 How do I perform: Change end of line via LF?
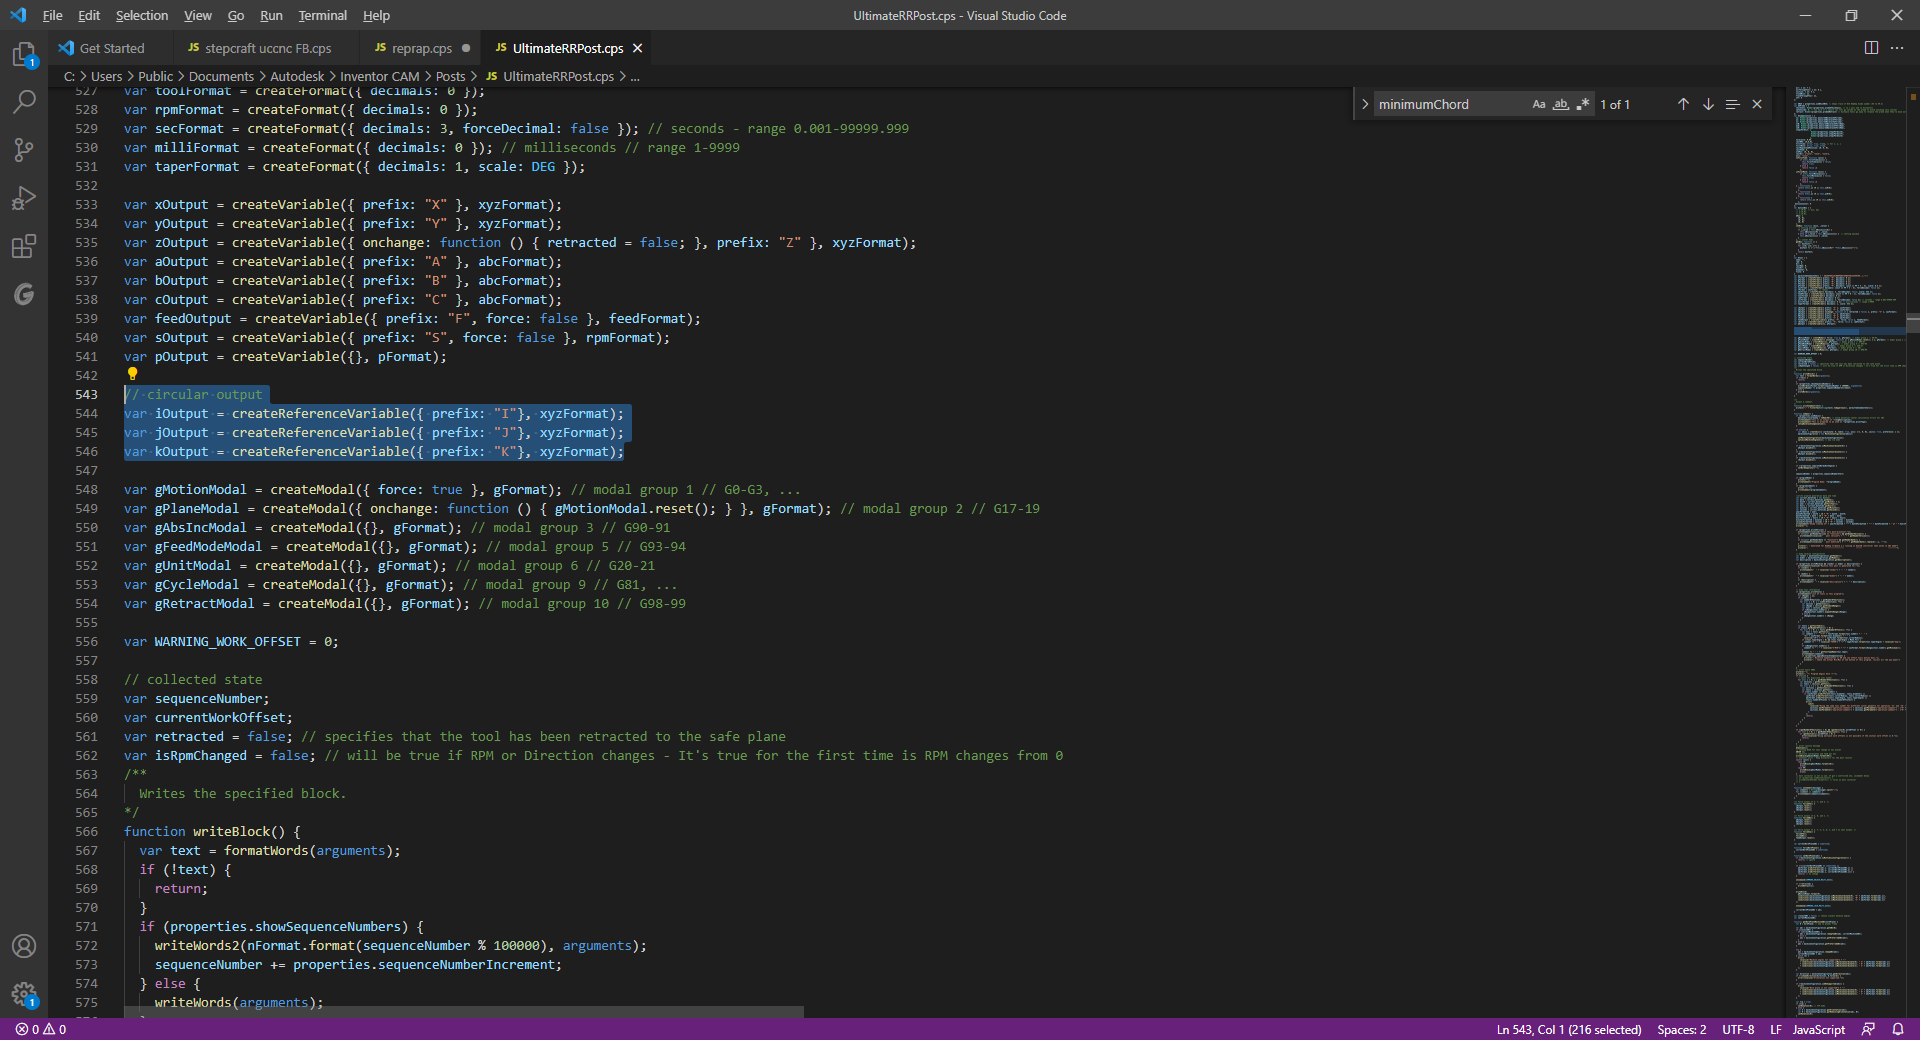pyautogui.click(x=1776, y=1029)
